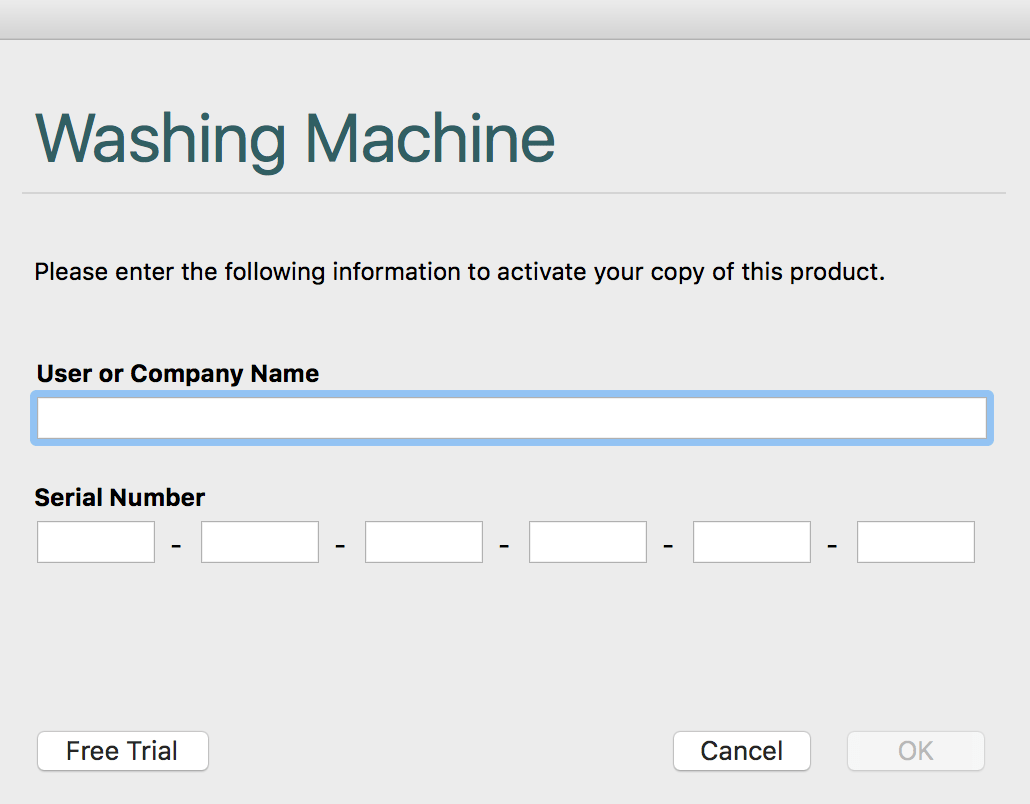Focus the fourth Serial Number box
This screenshot has width=1030, height=804.
[x=588, y=542]
